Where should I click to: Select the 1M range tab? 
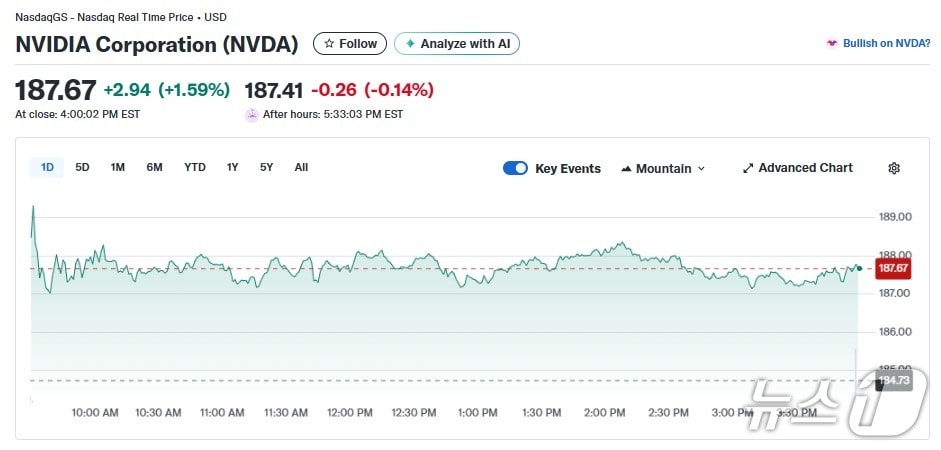117,167
